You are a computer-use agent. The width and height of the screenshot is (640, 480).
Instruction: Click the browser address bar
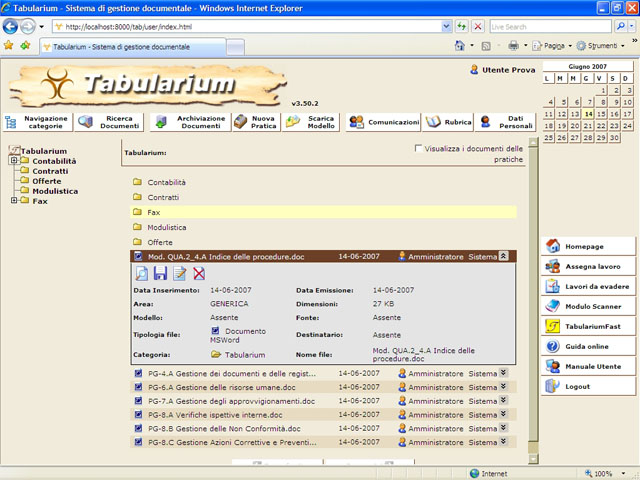point(248,27)
